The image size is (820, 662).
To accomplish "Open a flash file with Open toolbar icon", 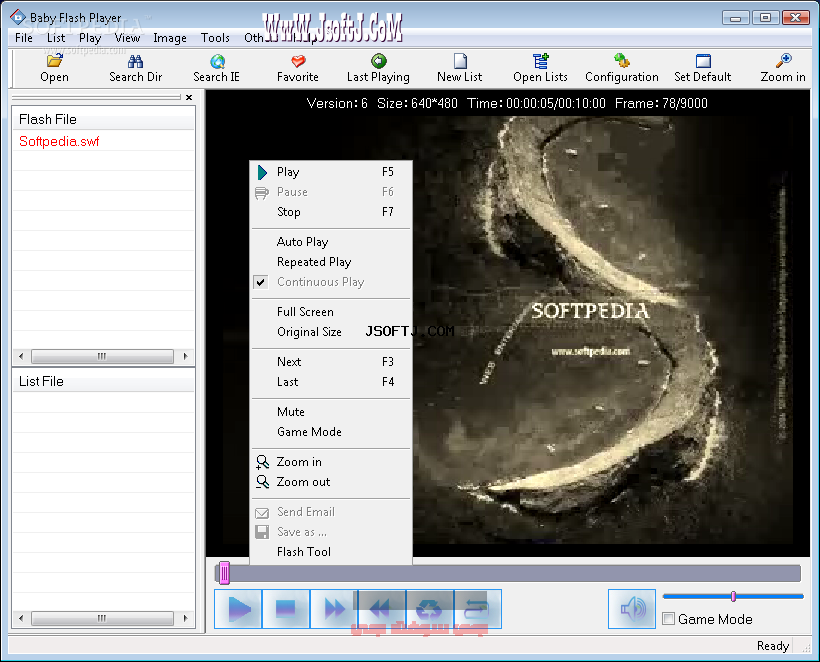I will [x=54, y=69].
